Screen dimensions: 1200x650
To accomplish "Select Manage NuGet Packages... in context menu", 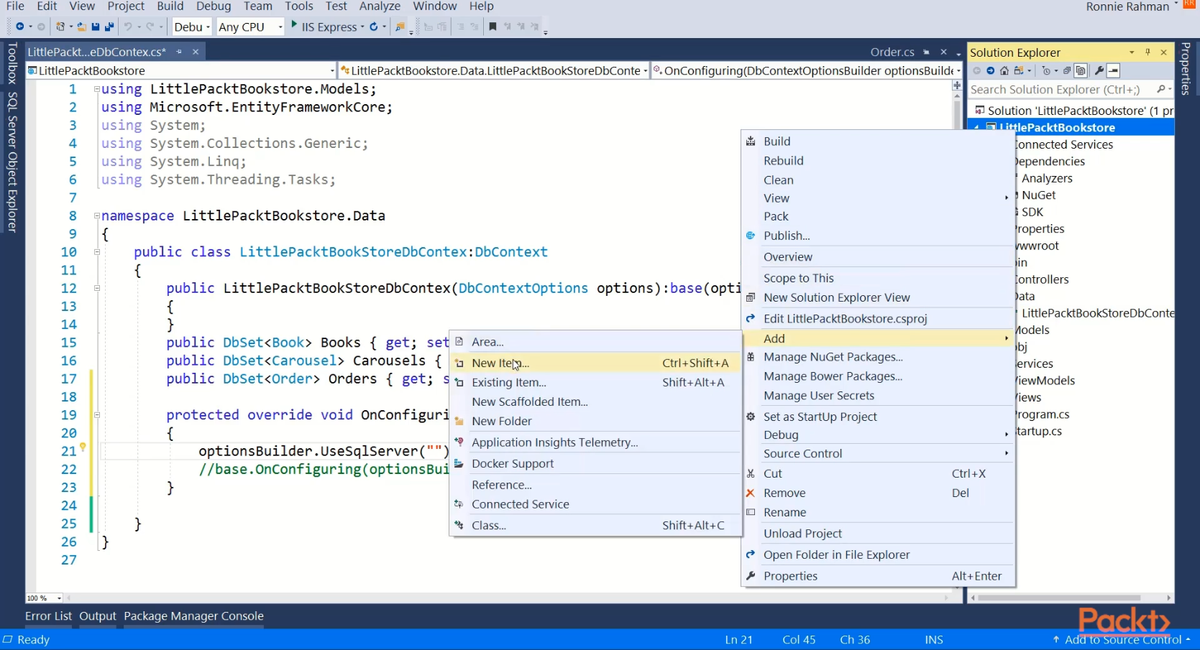I will (878, 357).
